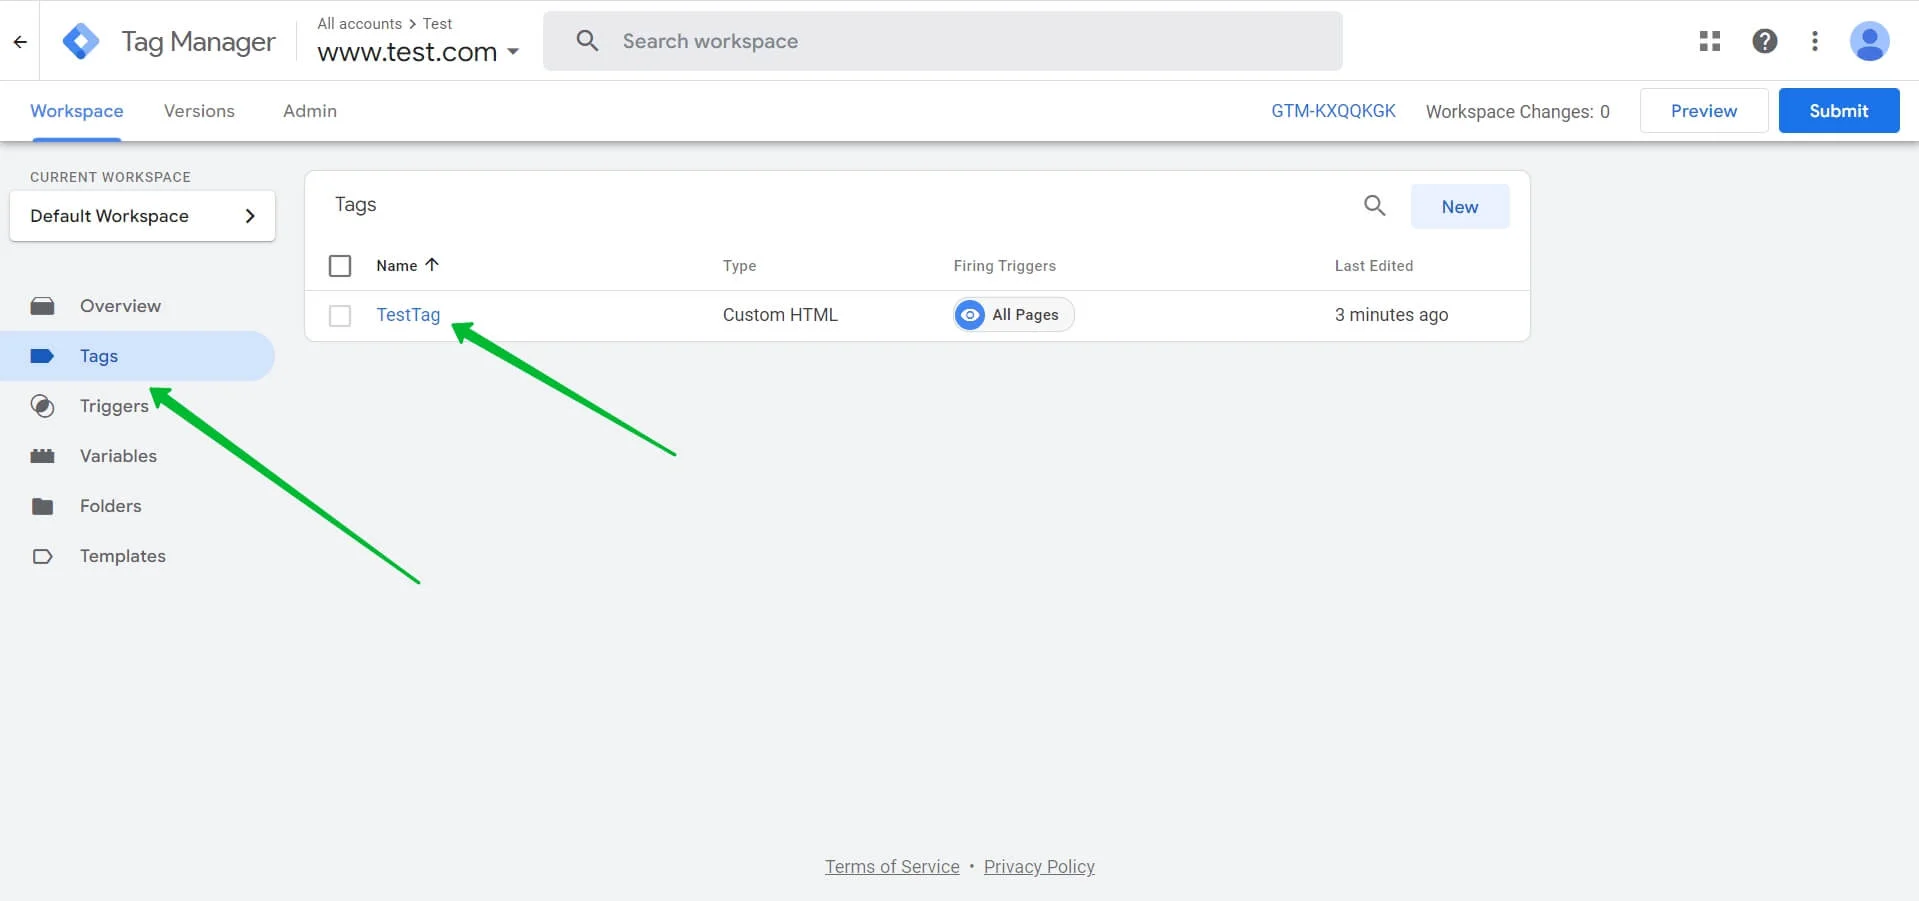Click the Tag Manager logo
Viewport: 1919px width, 901px height.
81,41
